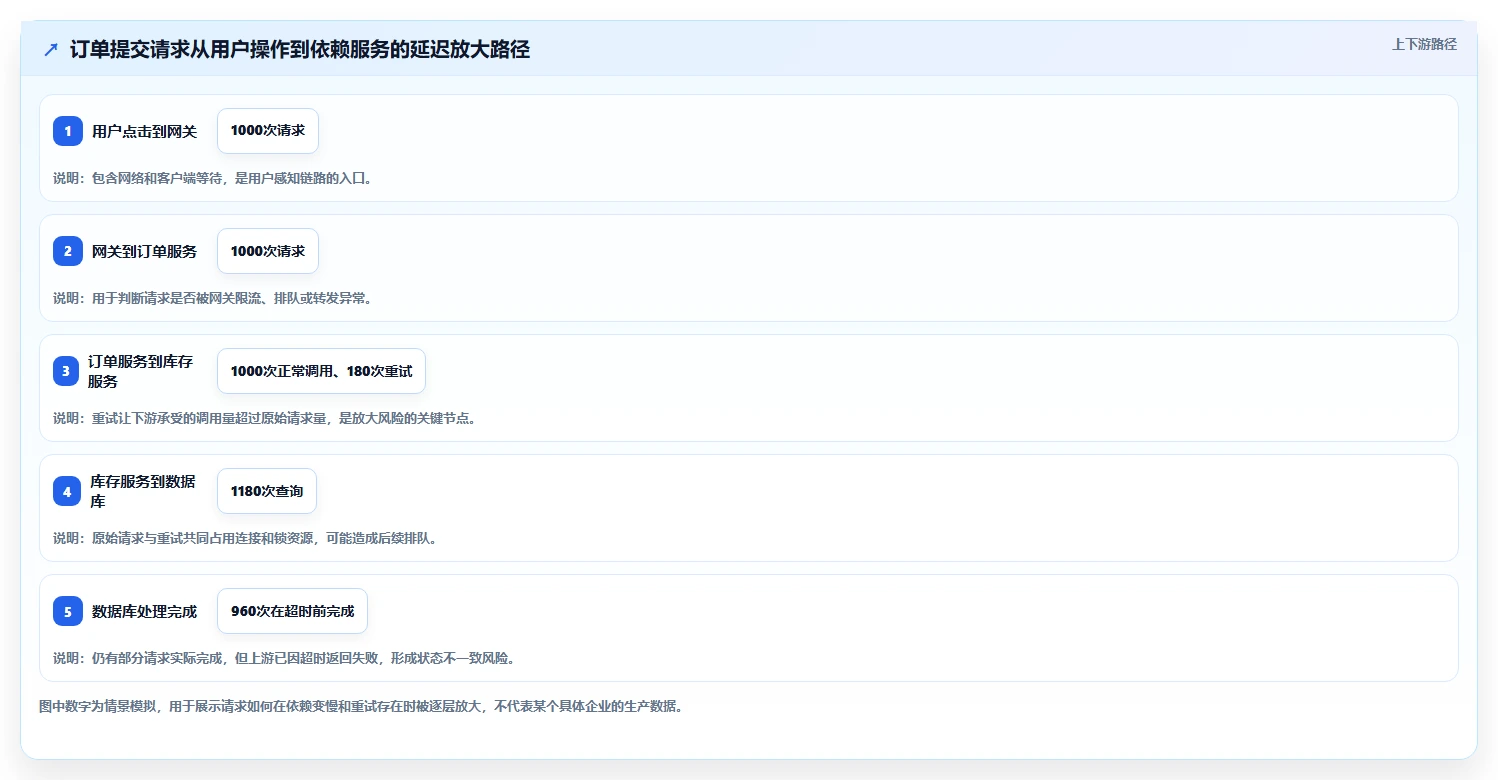Click the 1000次请求 chip in step 1
Viewport: 1498px width, 780px height.
268,131
